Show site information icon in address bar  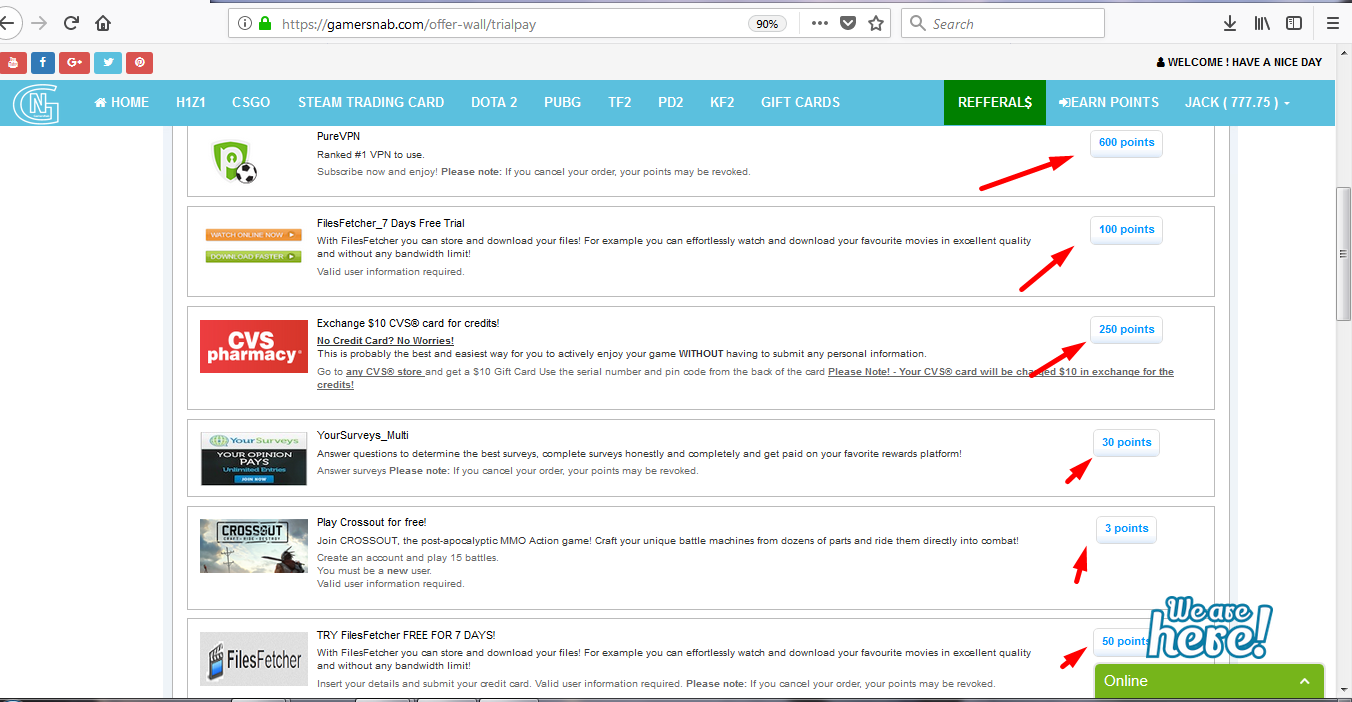tap(245, 23)
